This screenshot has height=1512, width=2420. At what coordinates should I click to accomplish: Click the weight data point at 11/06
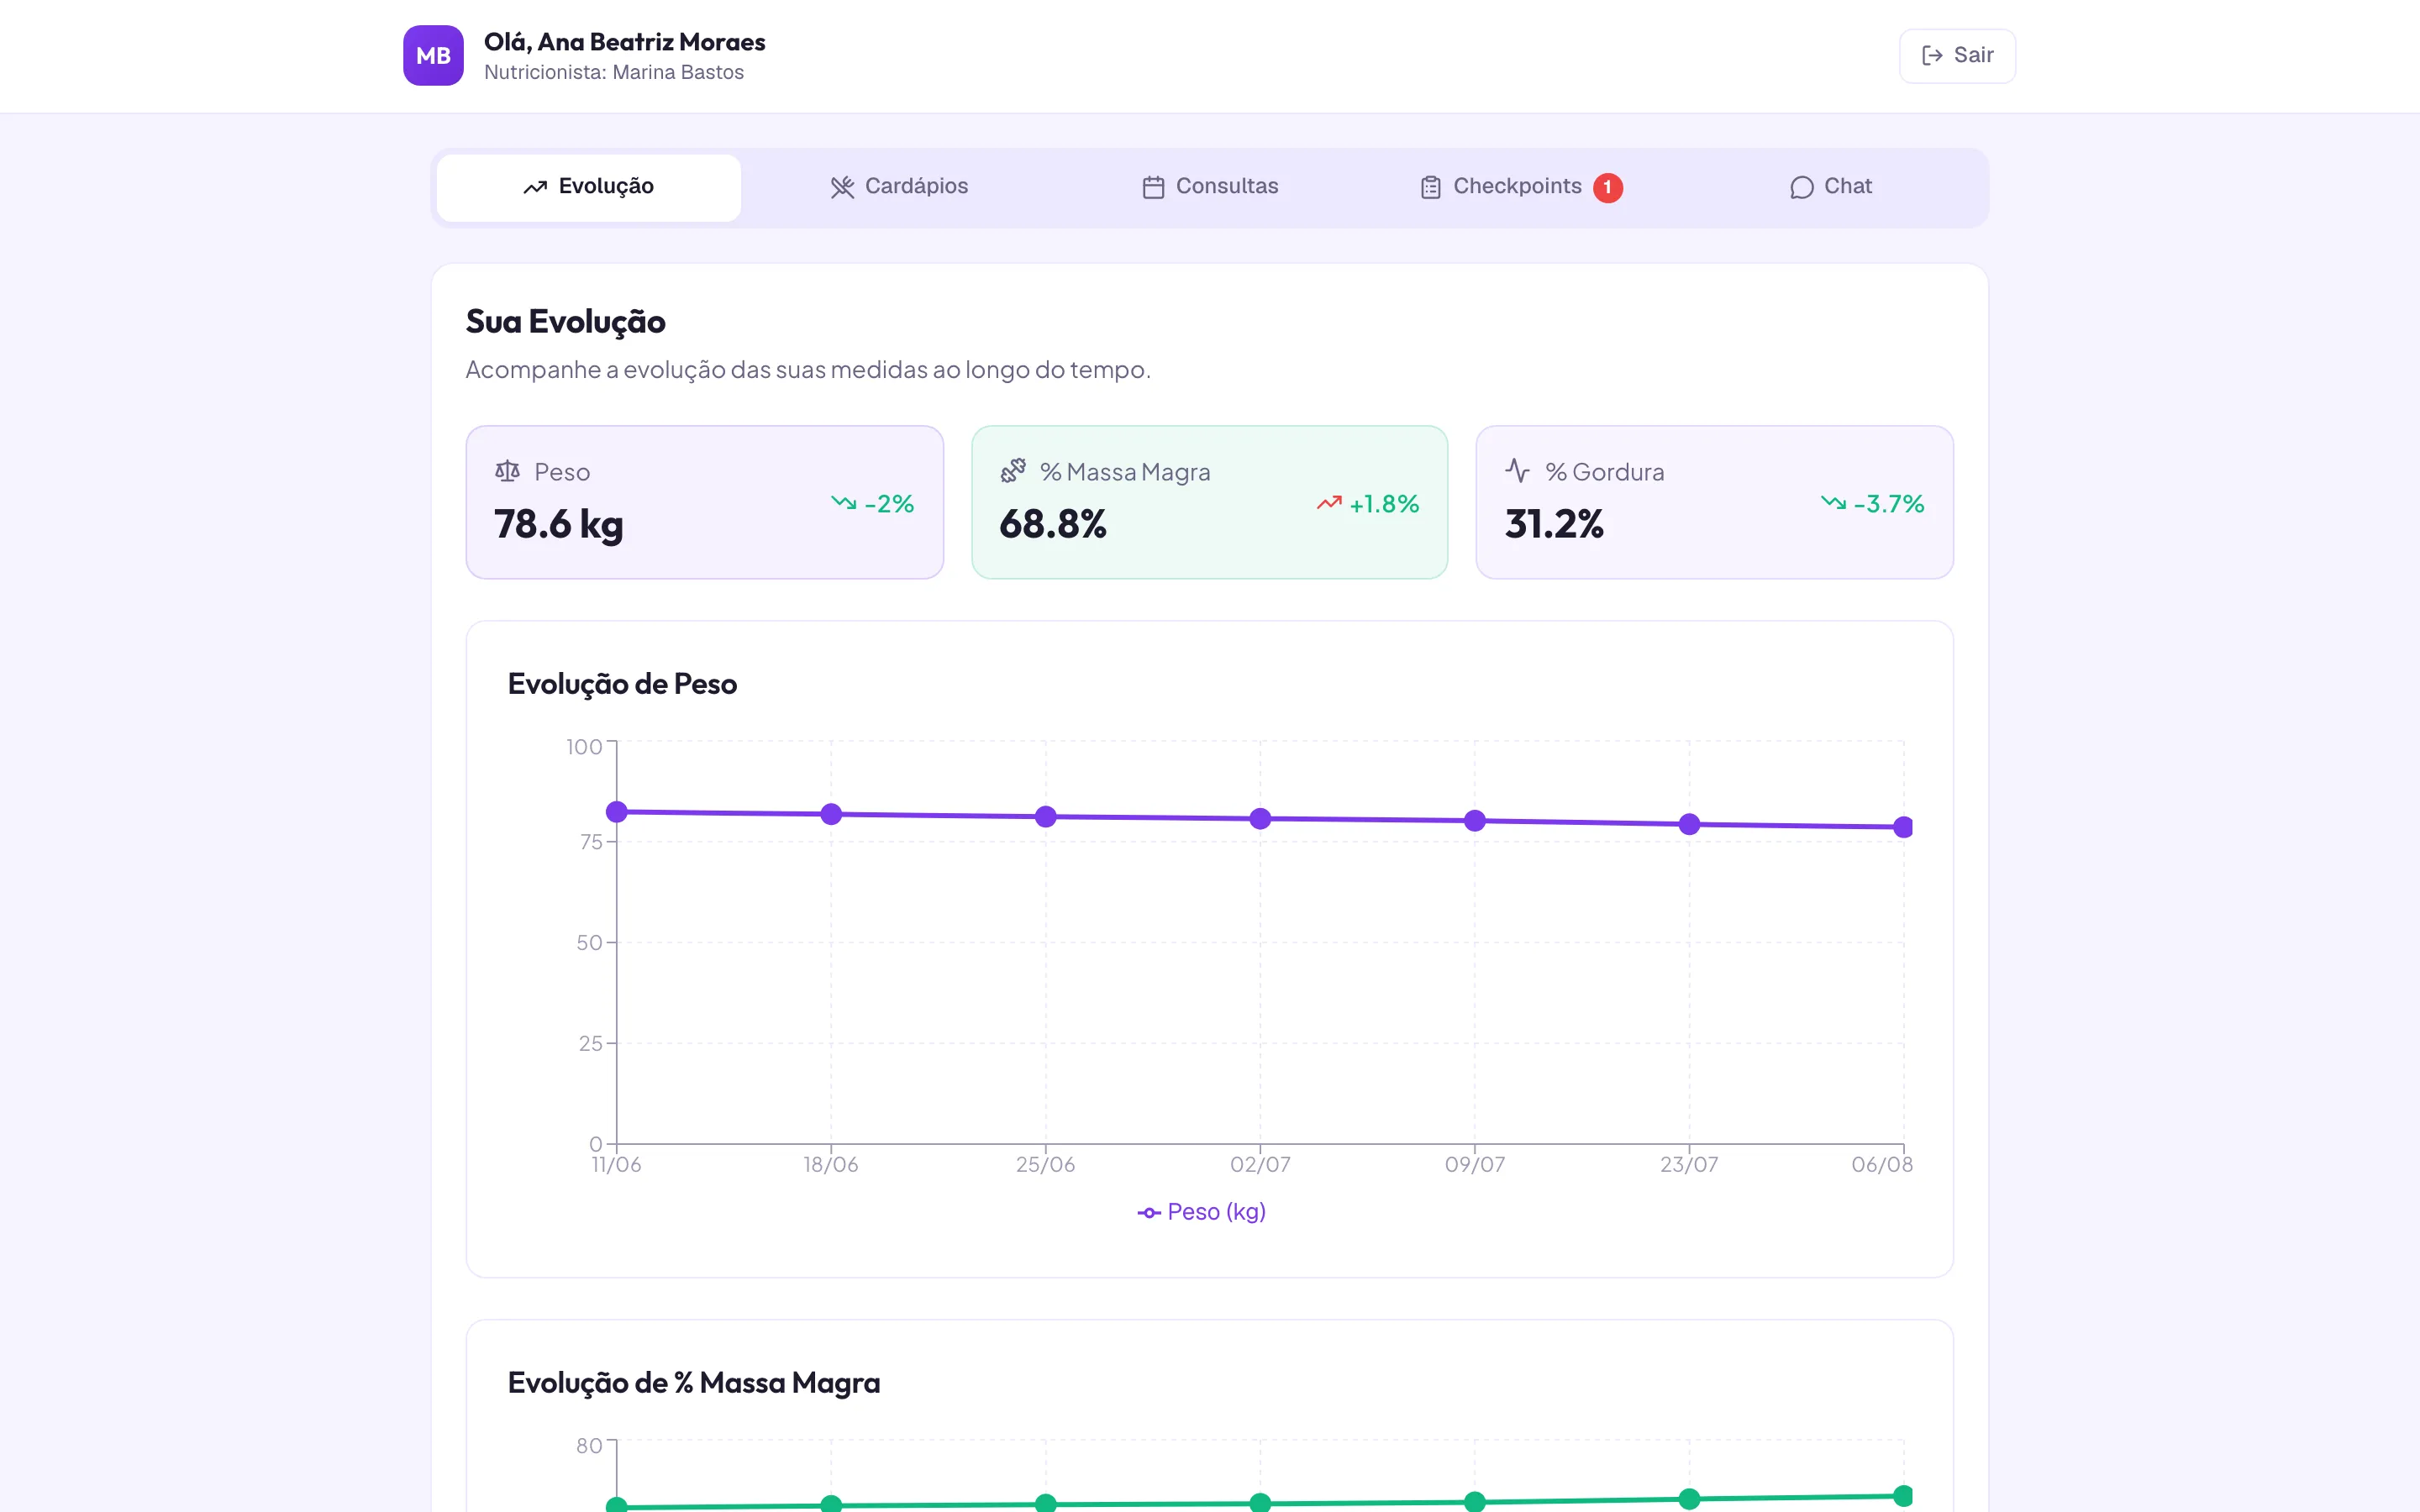617,812
